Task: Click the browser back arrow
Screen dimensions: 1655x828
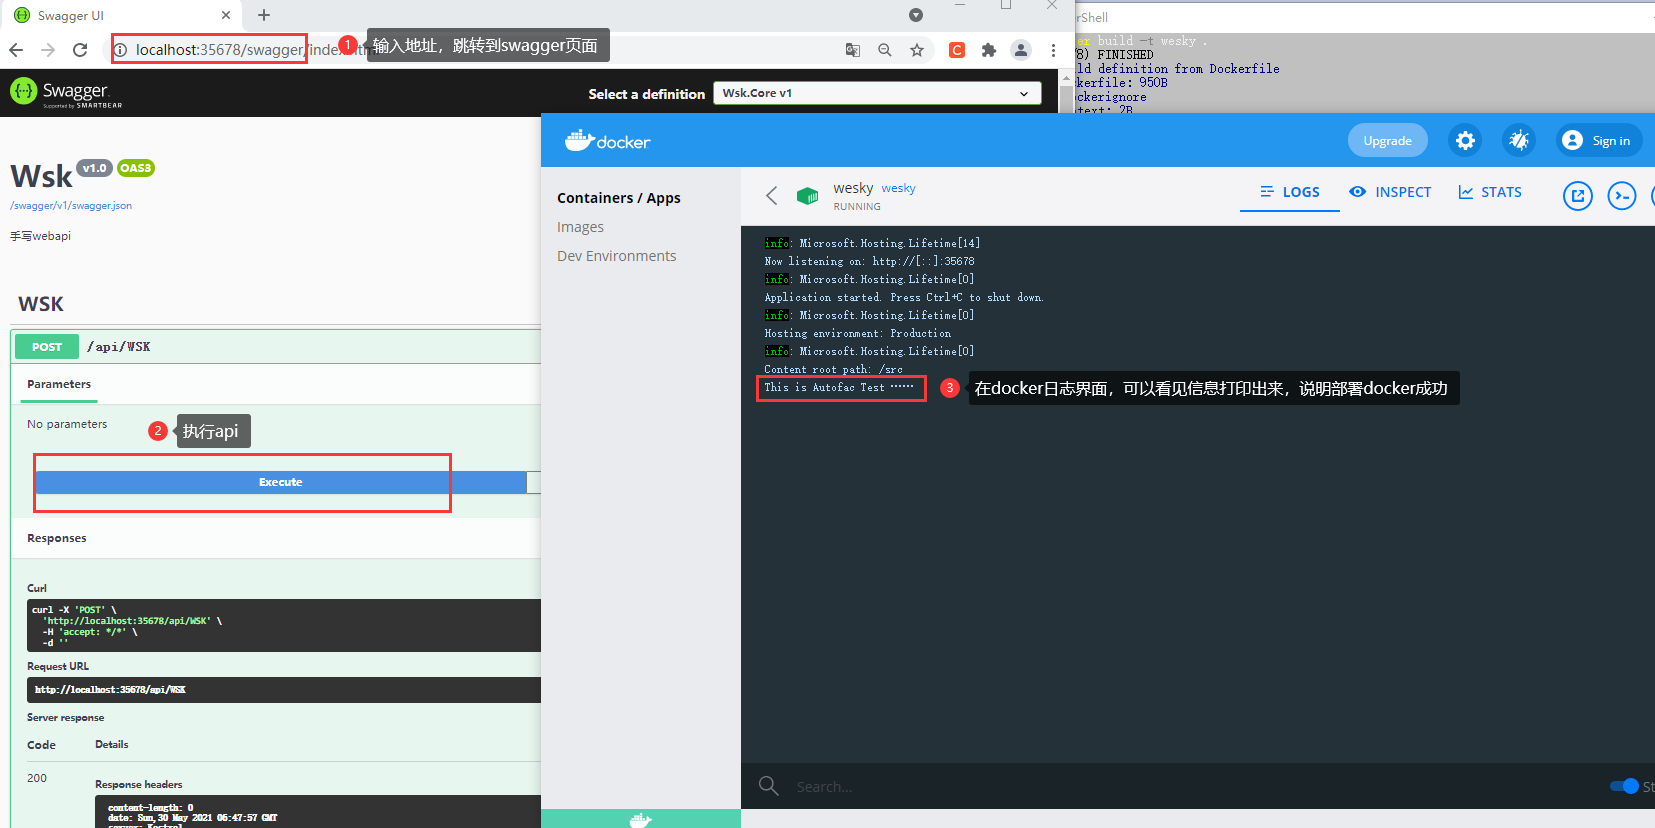Action: tap(16, 50)
